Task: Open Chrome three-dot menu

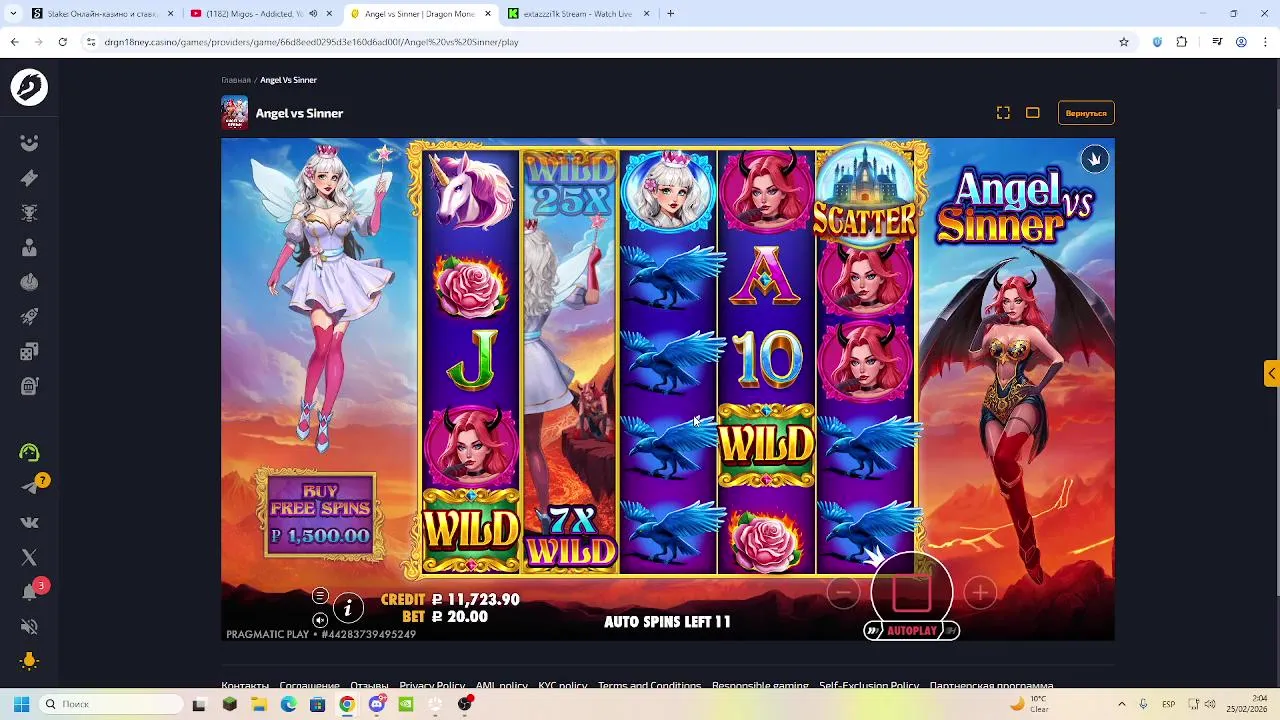Action: 1264,42
